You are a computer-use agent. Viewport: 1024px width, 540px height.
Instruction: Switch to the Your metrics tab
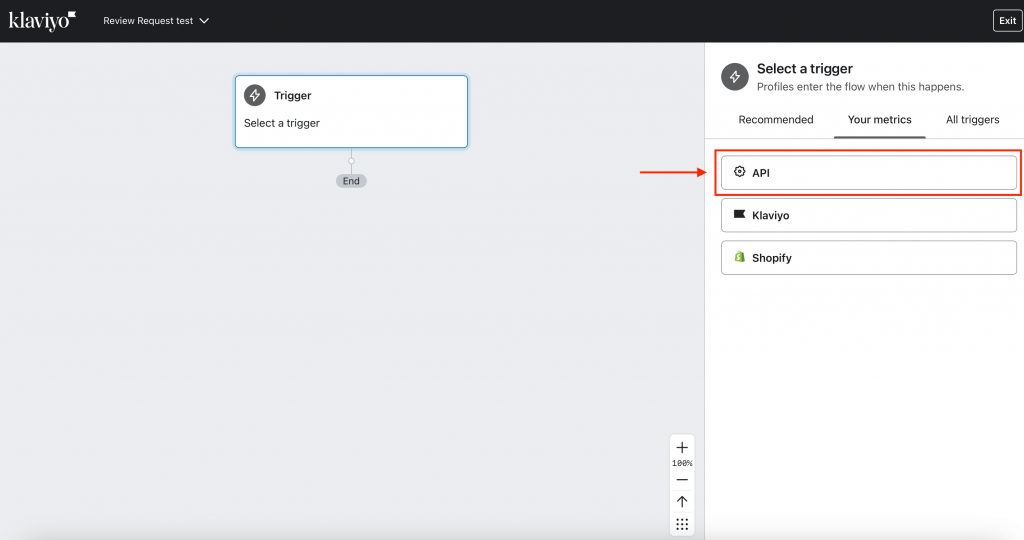pyautogui.click(x=879, y=119)
